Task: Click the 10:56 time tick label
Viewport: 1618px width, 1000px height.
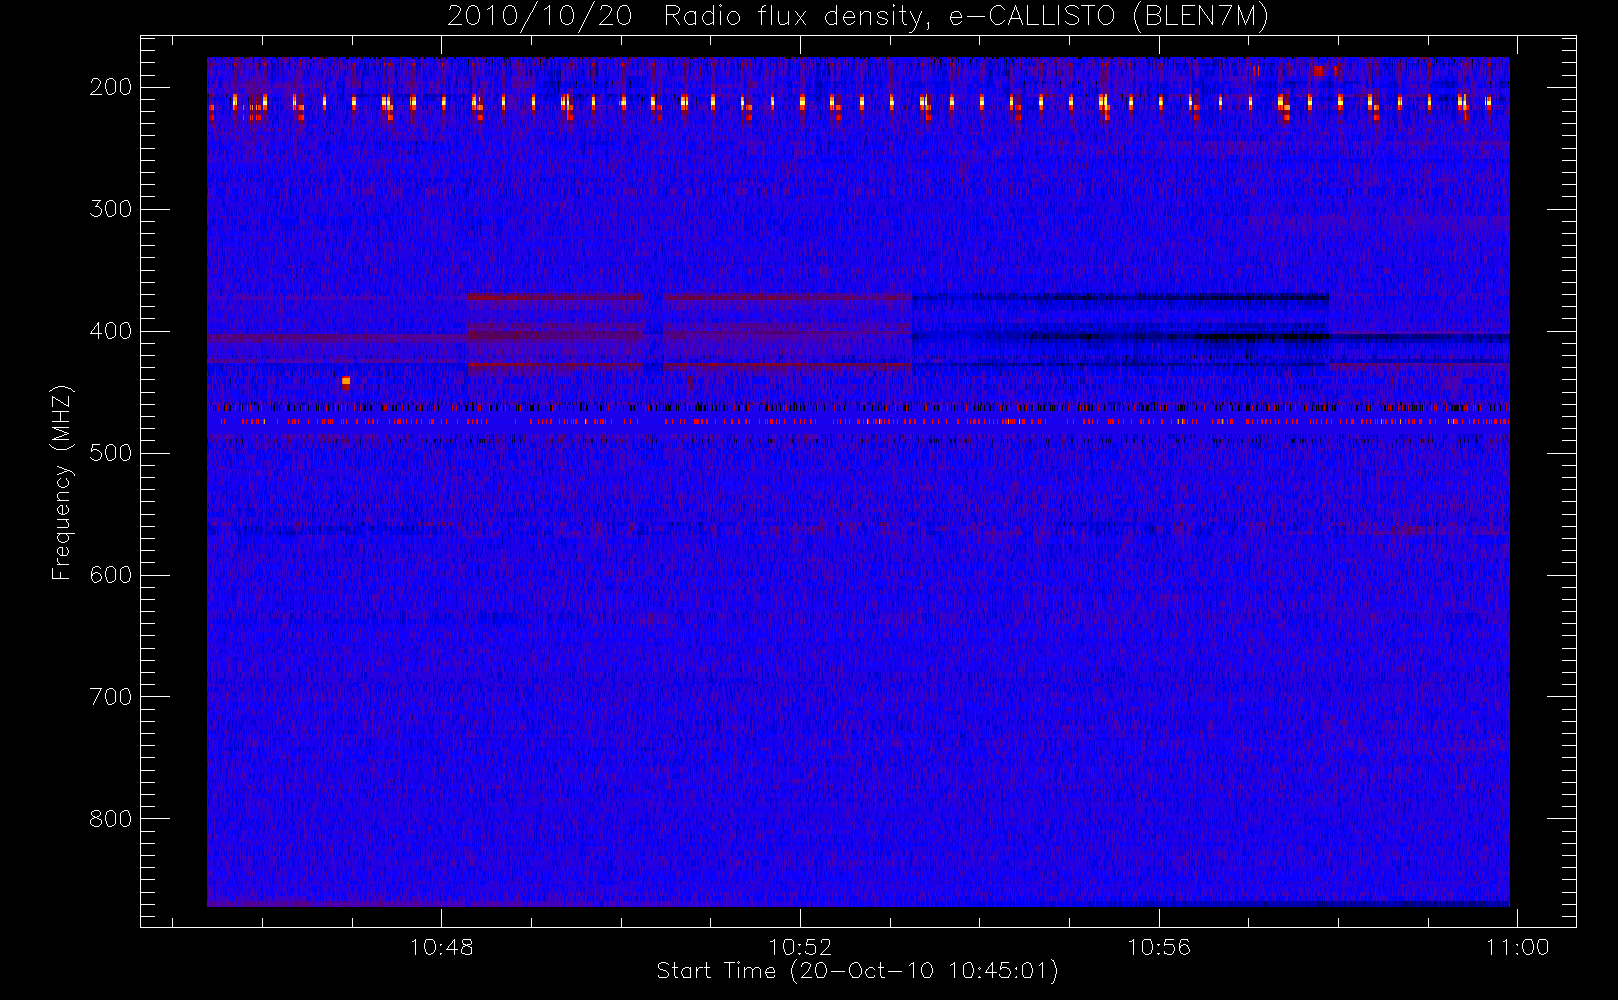Action: pos(1159,947)
